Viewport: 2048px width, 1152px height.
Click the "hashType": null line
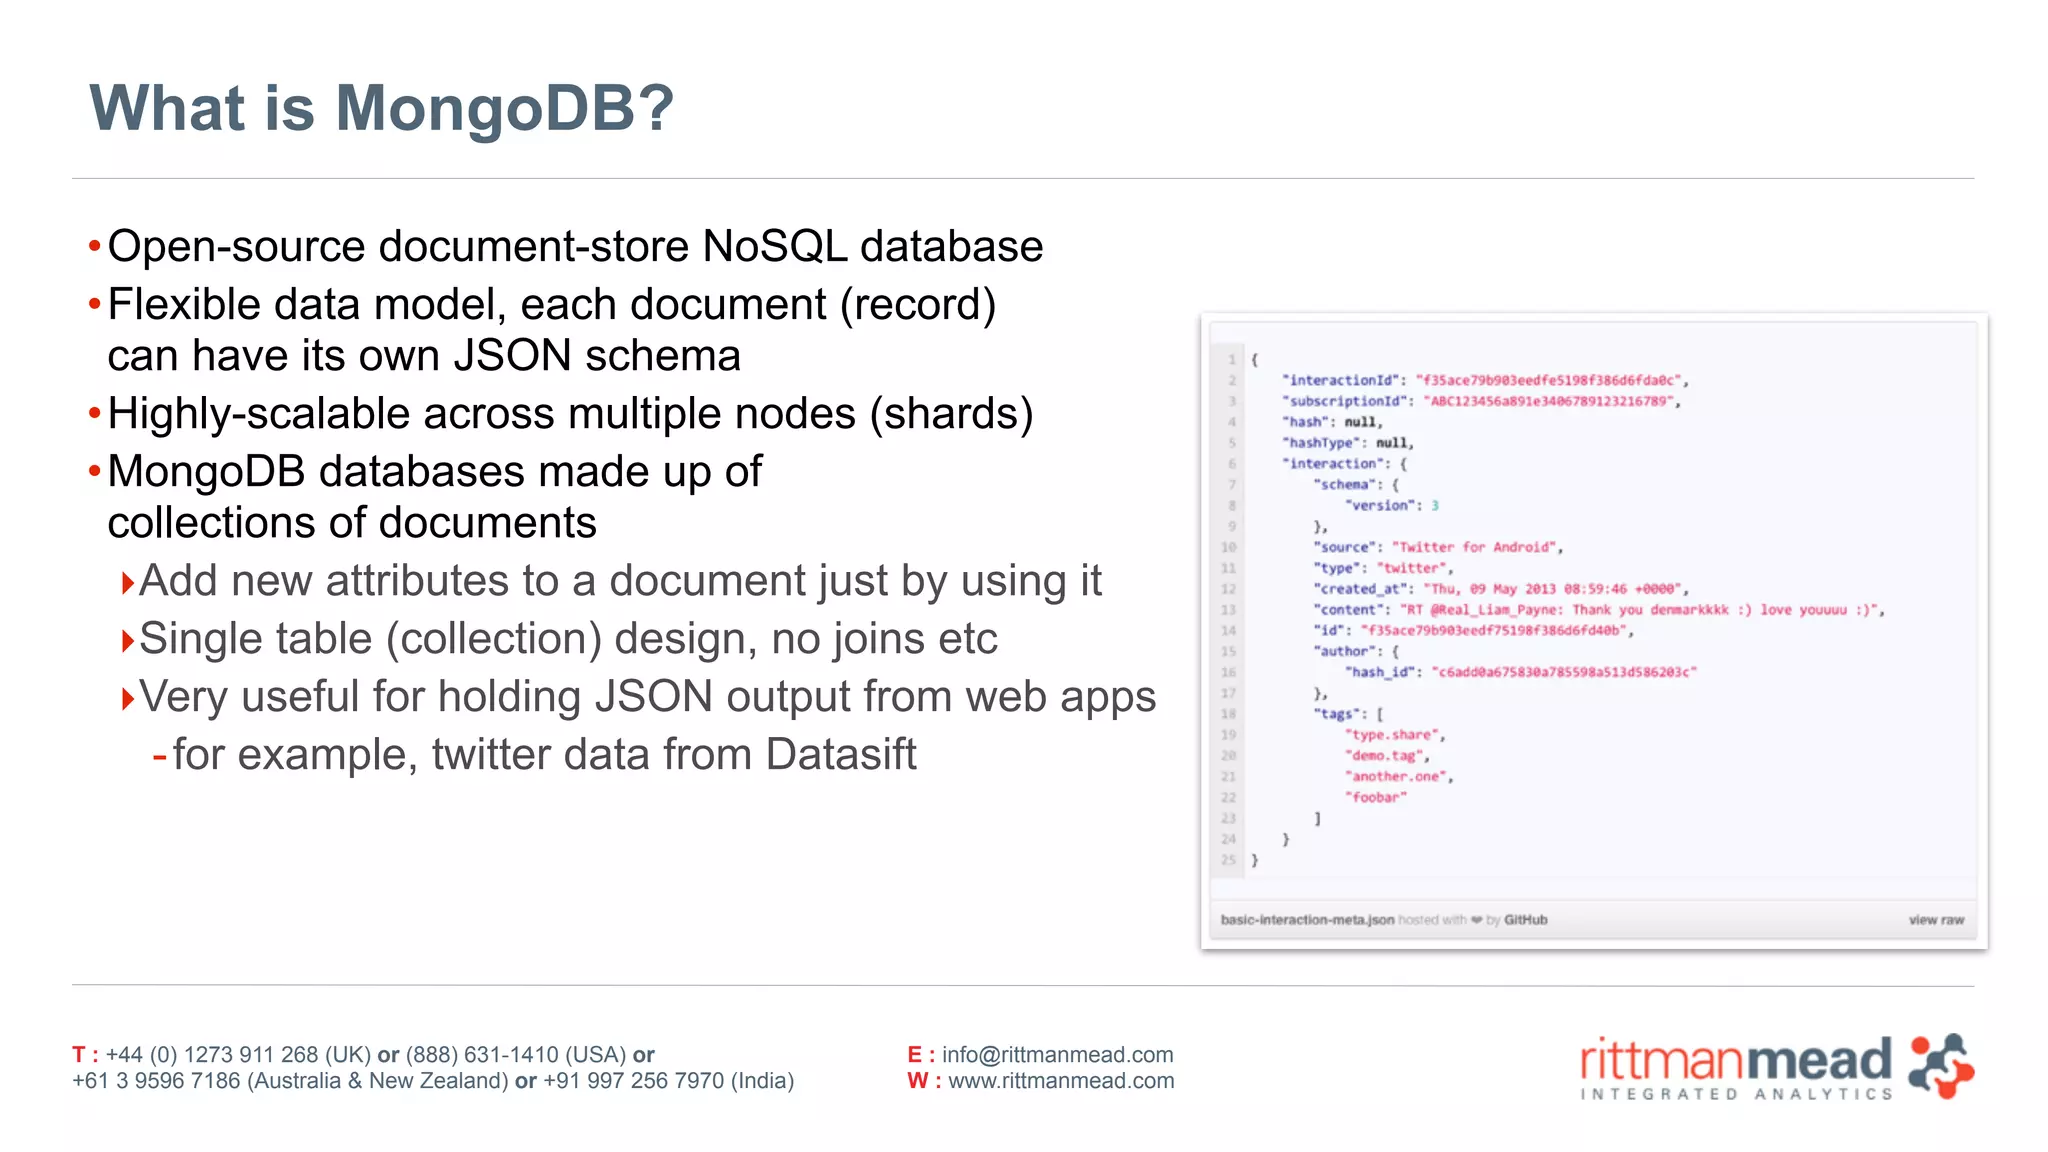coord(1348,443)
